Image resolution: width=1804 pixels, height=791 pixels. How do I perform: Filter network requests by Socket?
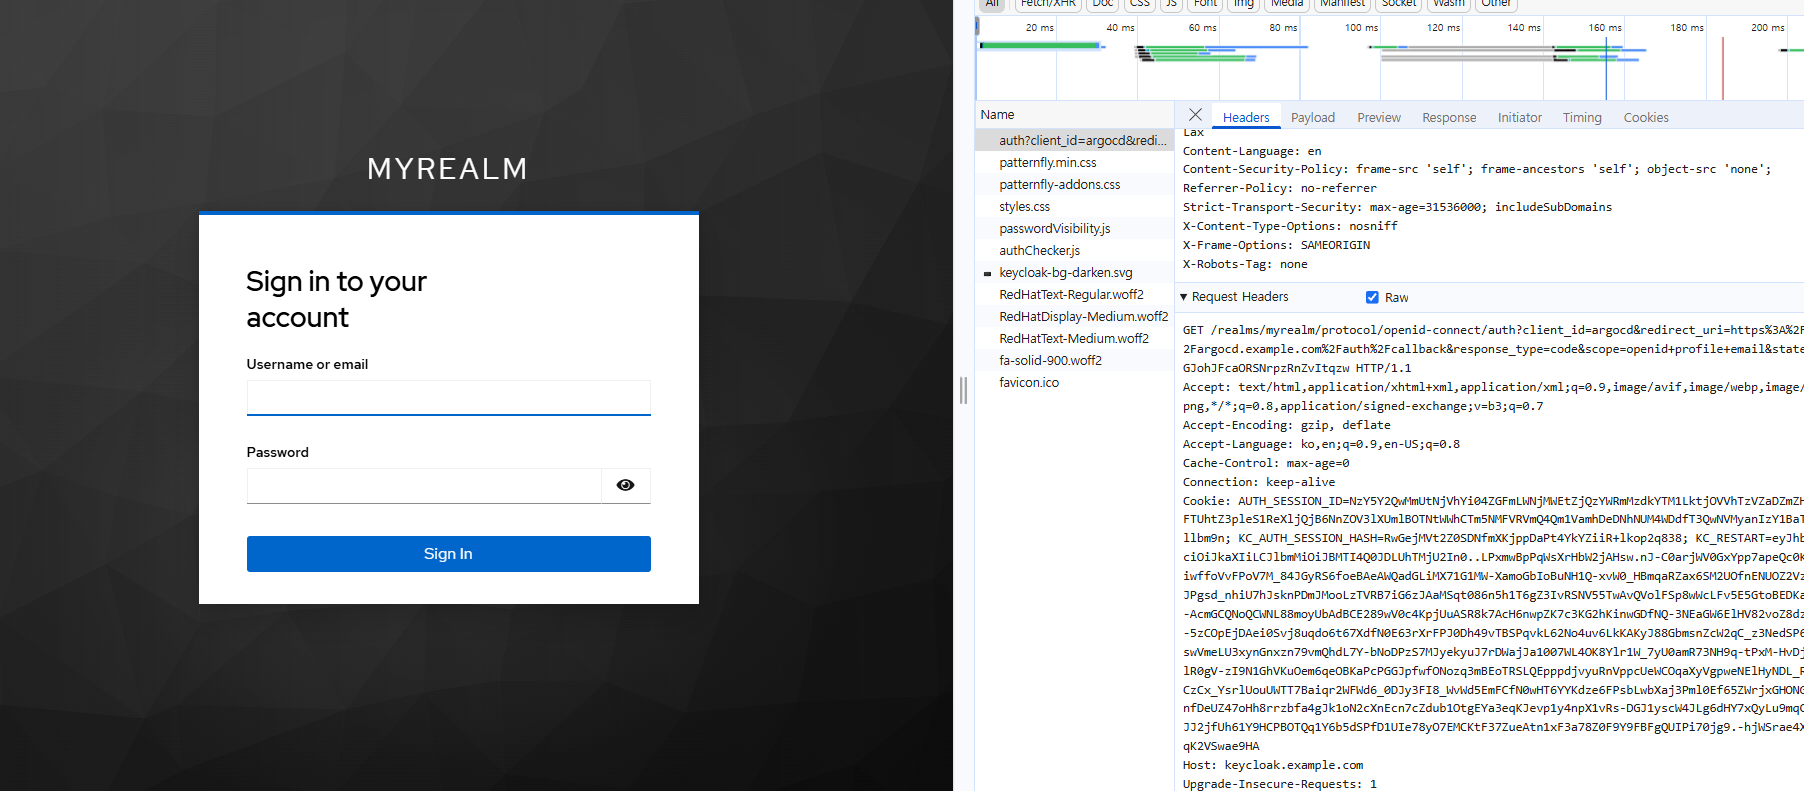1398,4
